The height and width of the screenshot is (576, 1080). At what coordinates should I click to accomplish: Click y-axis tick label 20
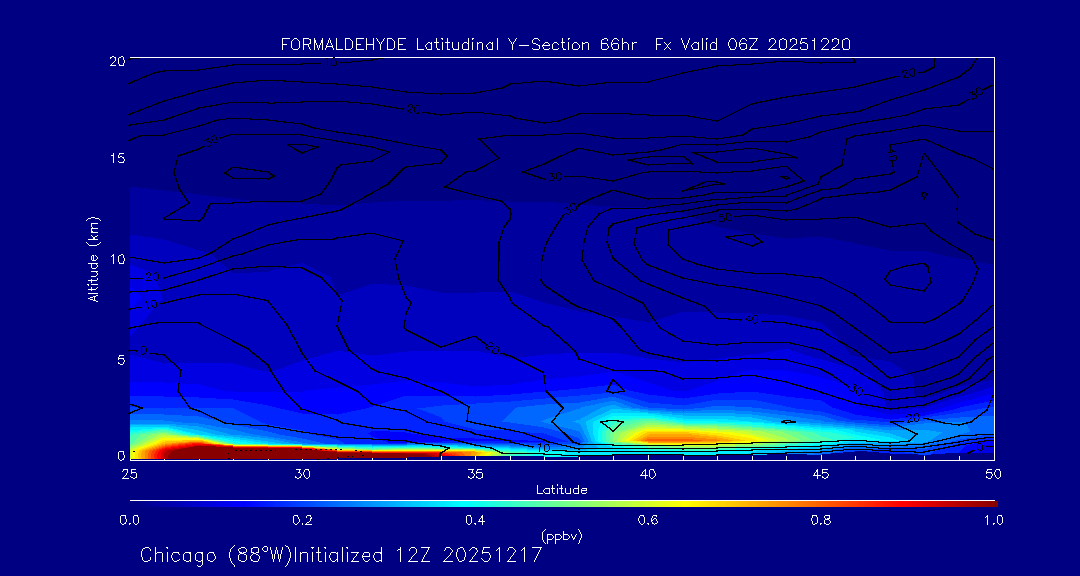tap(116, 61)
